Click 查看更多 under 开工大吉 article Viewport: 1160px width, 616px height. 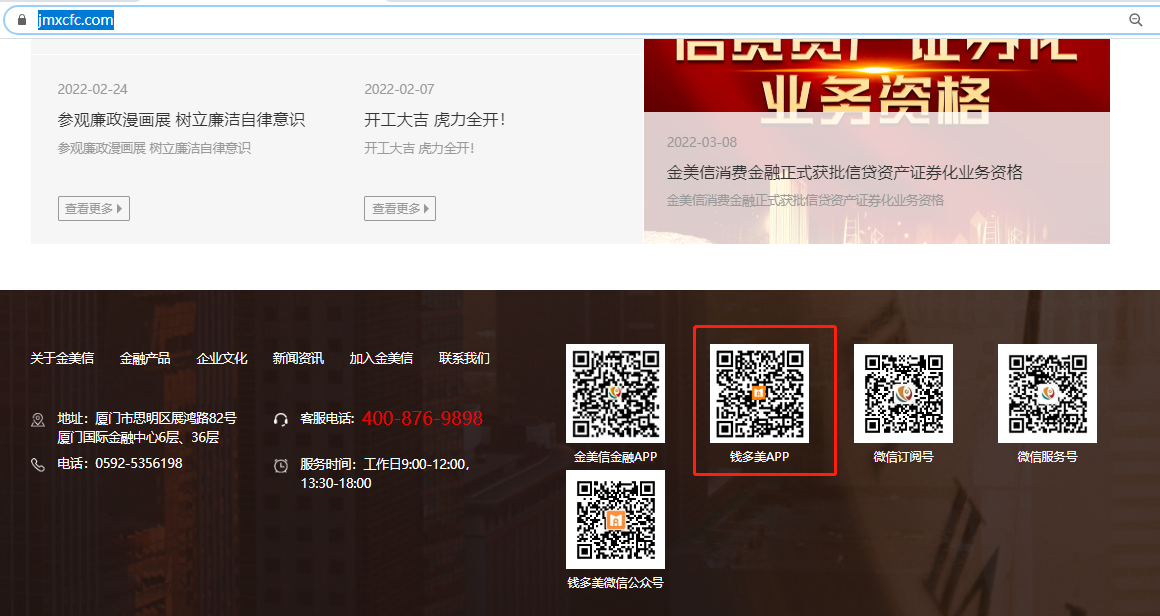400,209
